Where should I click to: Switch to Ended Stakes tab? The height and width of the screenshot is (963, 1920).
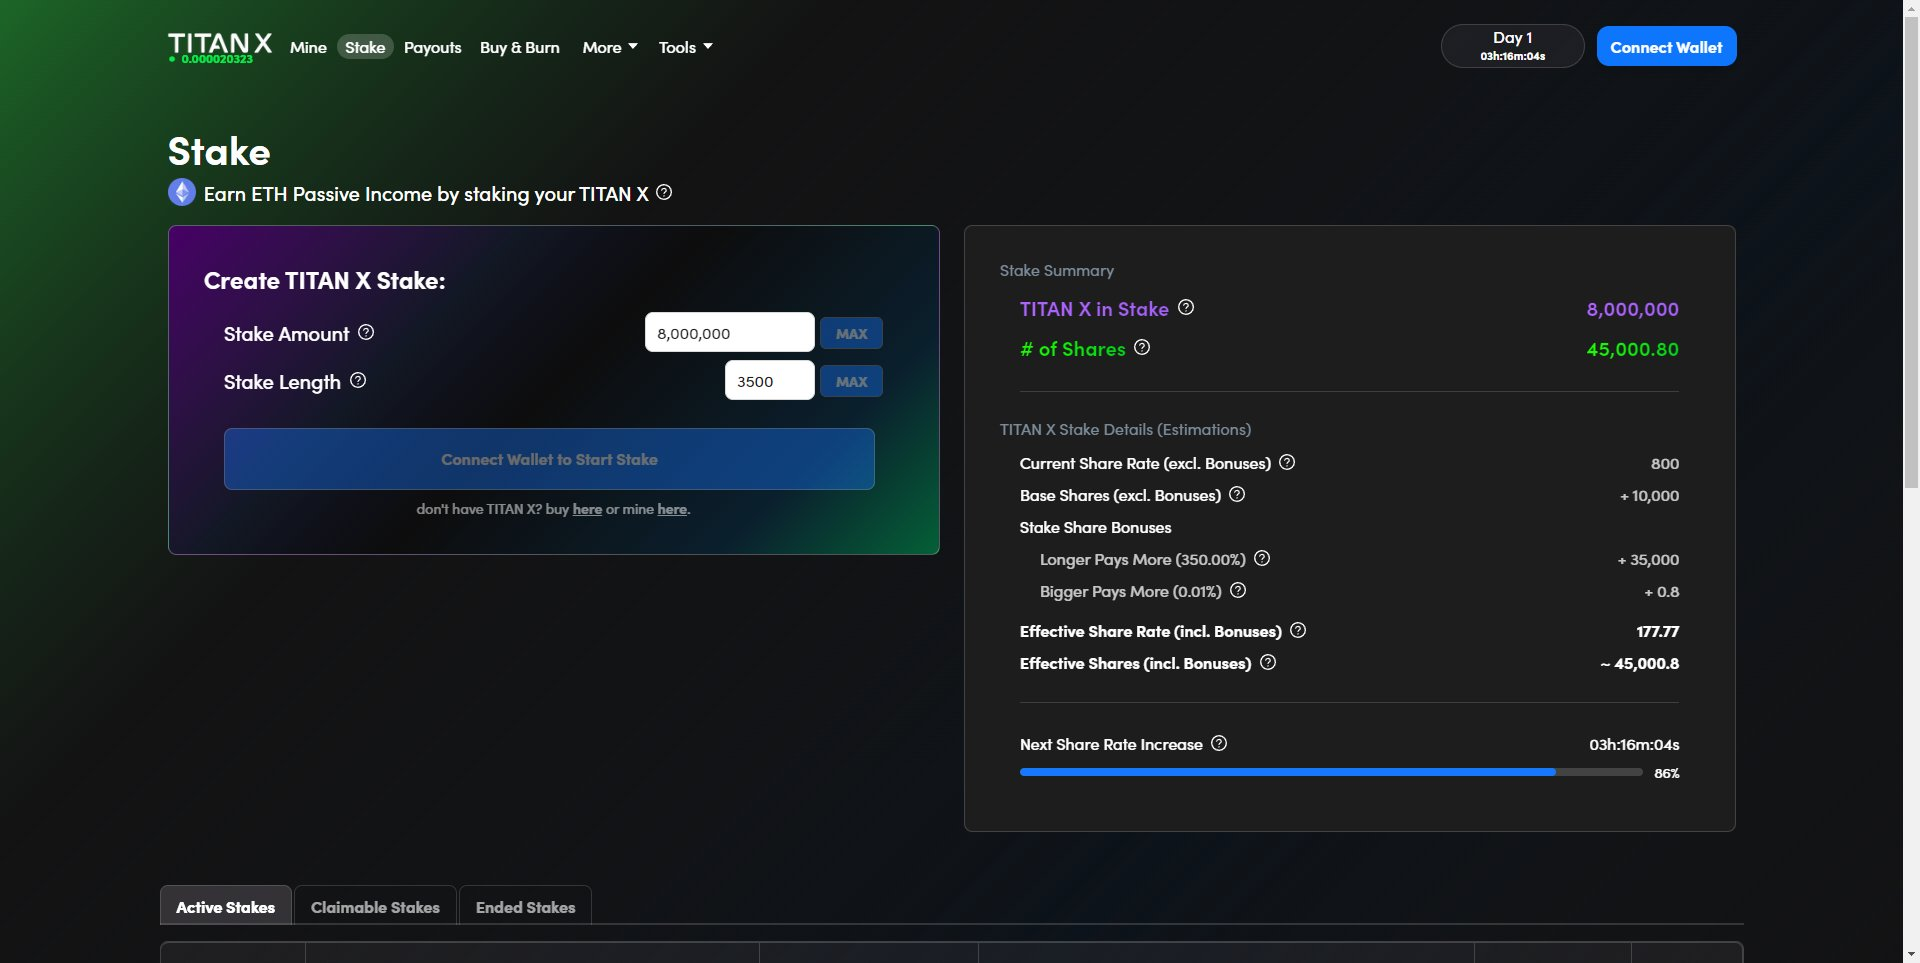525,906
